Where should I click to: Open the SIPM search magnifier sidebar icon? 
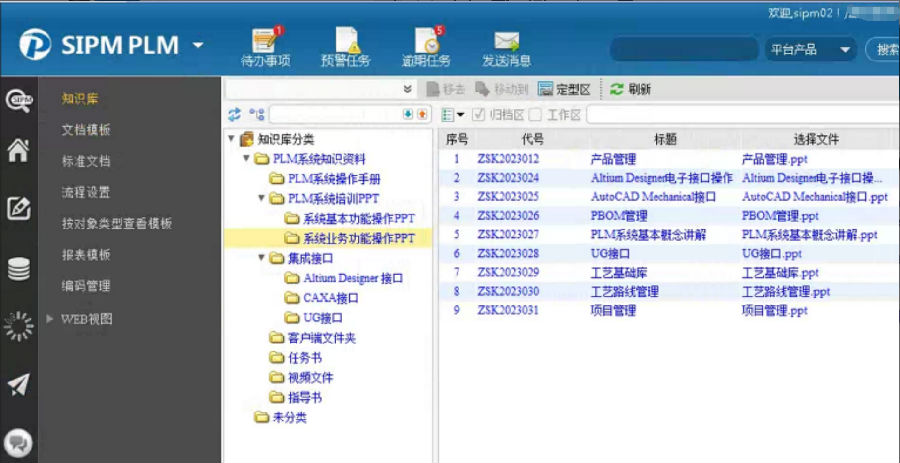click(19, 102)
